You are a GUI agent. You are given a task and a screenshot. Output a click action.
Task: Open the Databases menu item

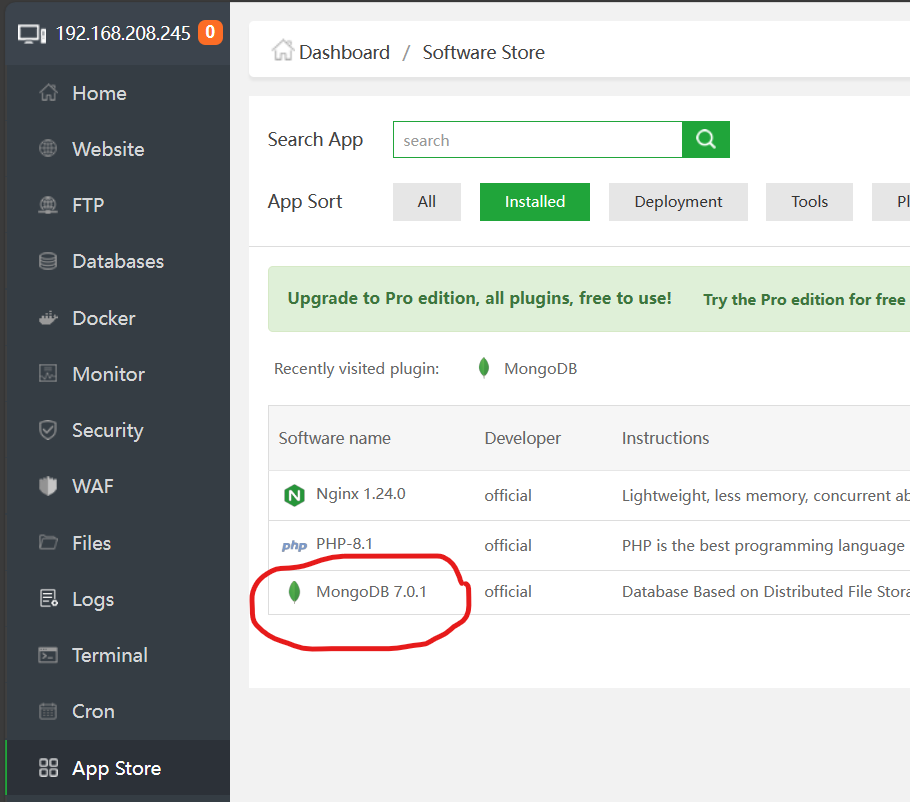click(x=117, y=261)
